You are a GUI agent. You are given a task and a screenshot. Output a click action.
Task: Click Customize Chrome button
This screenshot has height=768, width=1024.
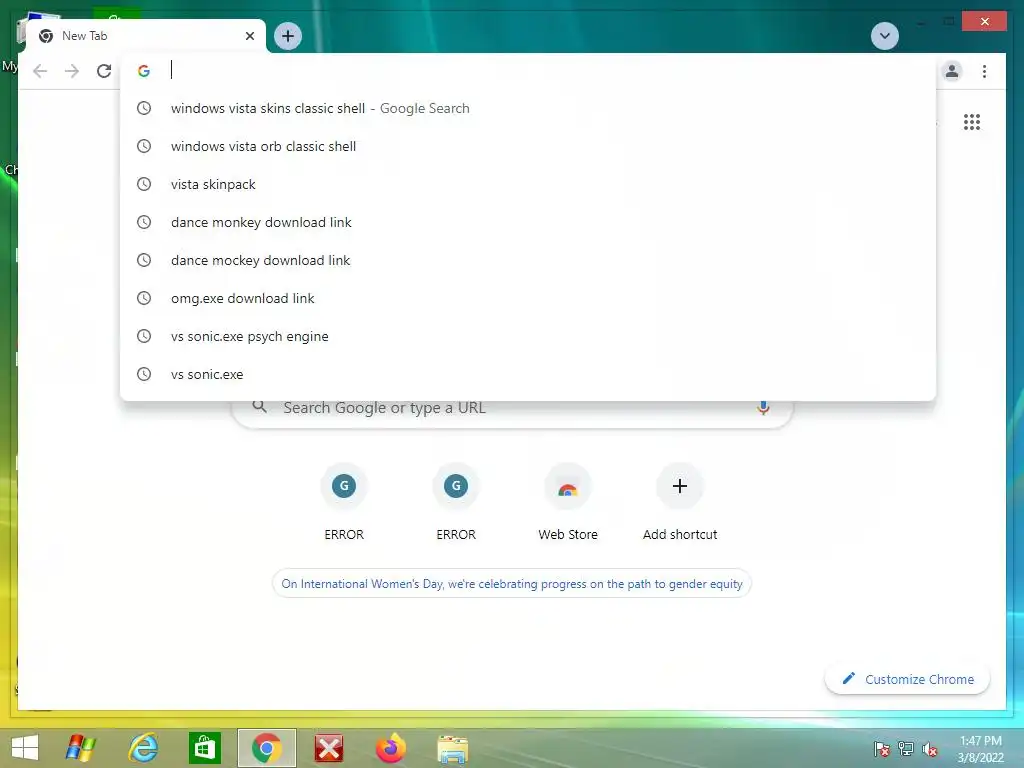[x=908, y=679]
